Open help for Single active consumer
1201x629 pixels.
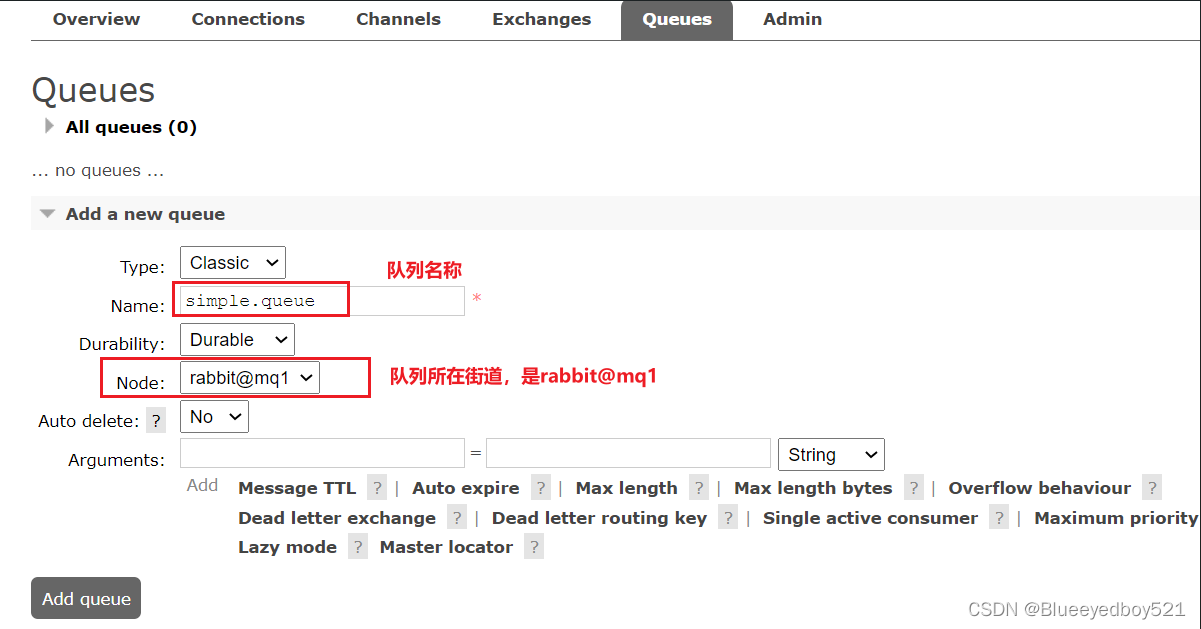coord(999,518)
